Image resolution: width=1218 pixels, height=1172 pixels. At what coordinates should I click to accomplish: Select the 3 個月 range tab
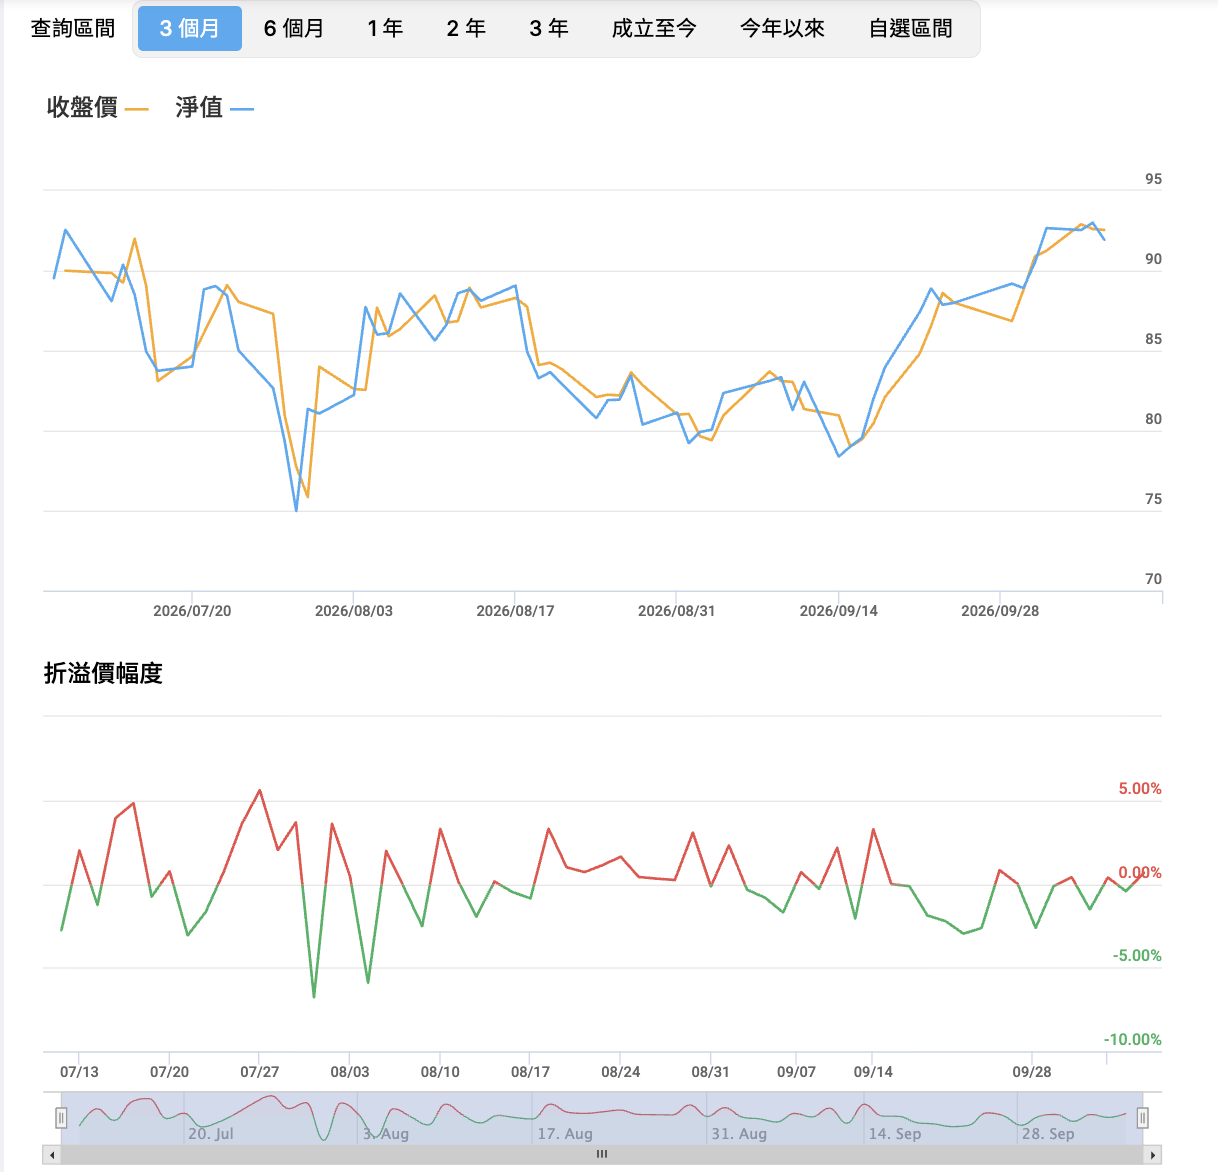pyautogui.click(x=189, y=29)
